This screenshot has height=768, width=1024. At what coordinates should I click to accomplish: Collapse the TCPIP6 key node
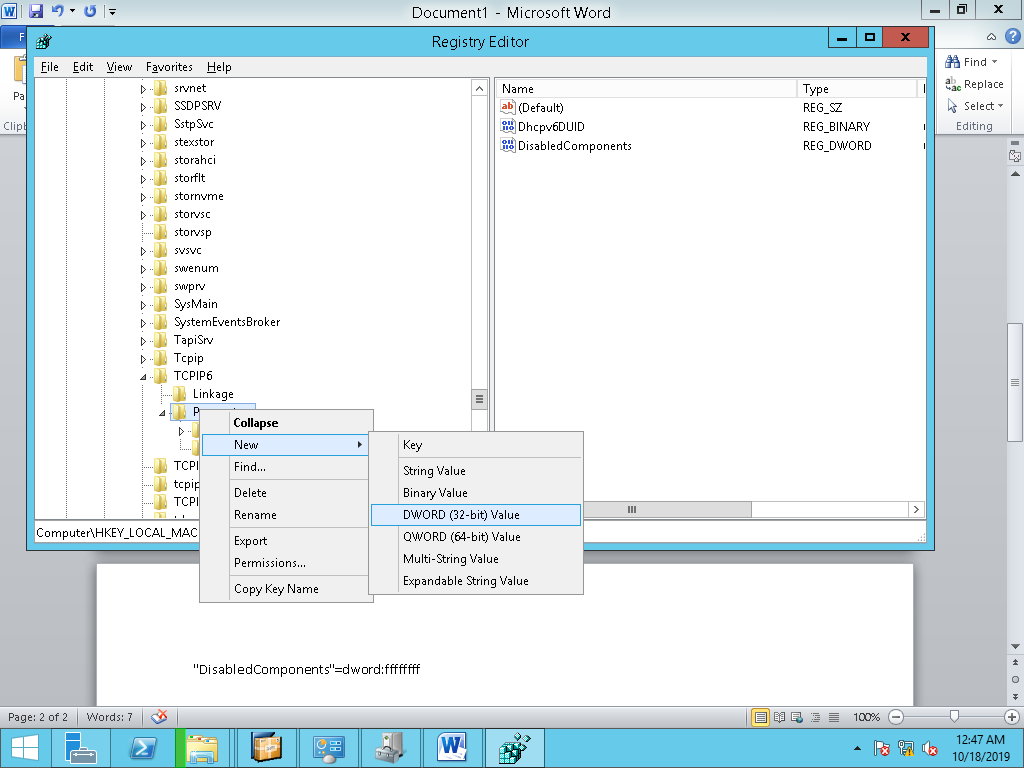143,377
